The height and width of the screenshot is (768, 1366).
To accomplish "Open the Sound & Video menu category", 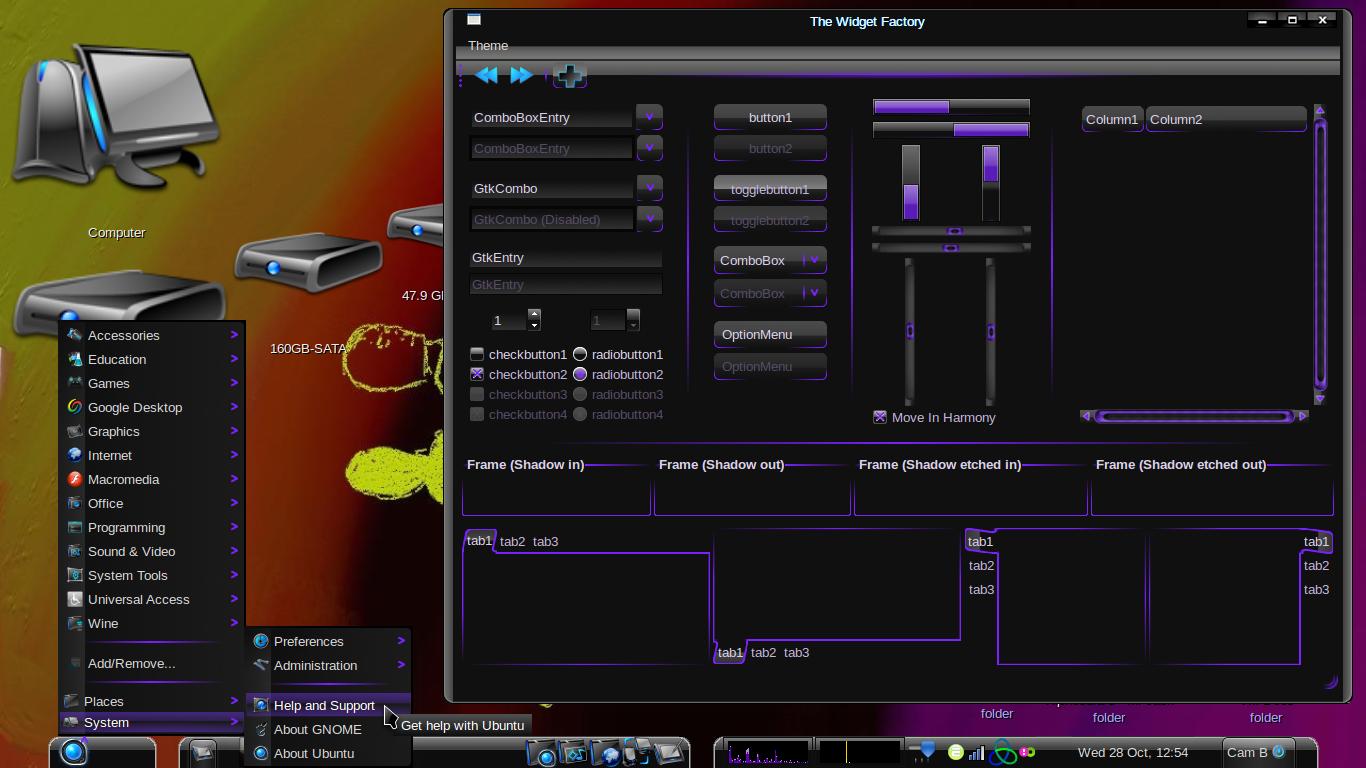I will 152,551.
